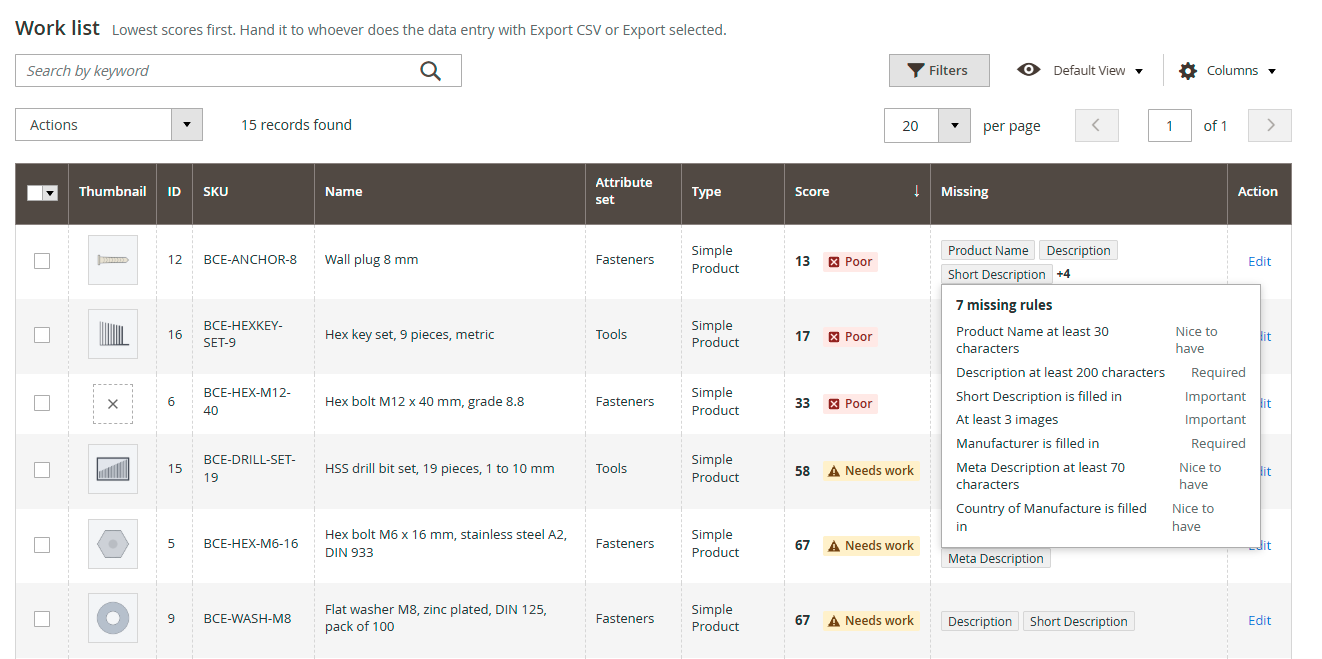This screenshot has width=1322, height=659.
Task: Click the placeholder thumbnail for BCE-HEX-M12-40
Action: 113,404
